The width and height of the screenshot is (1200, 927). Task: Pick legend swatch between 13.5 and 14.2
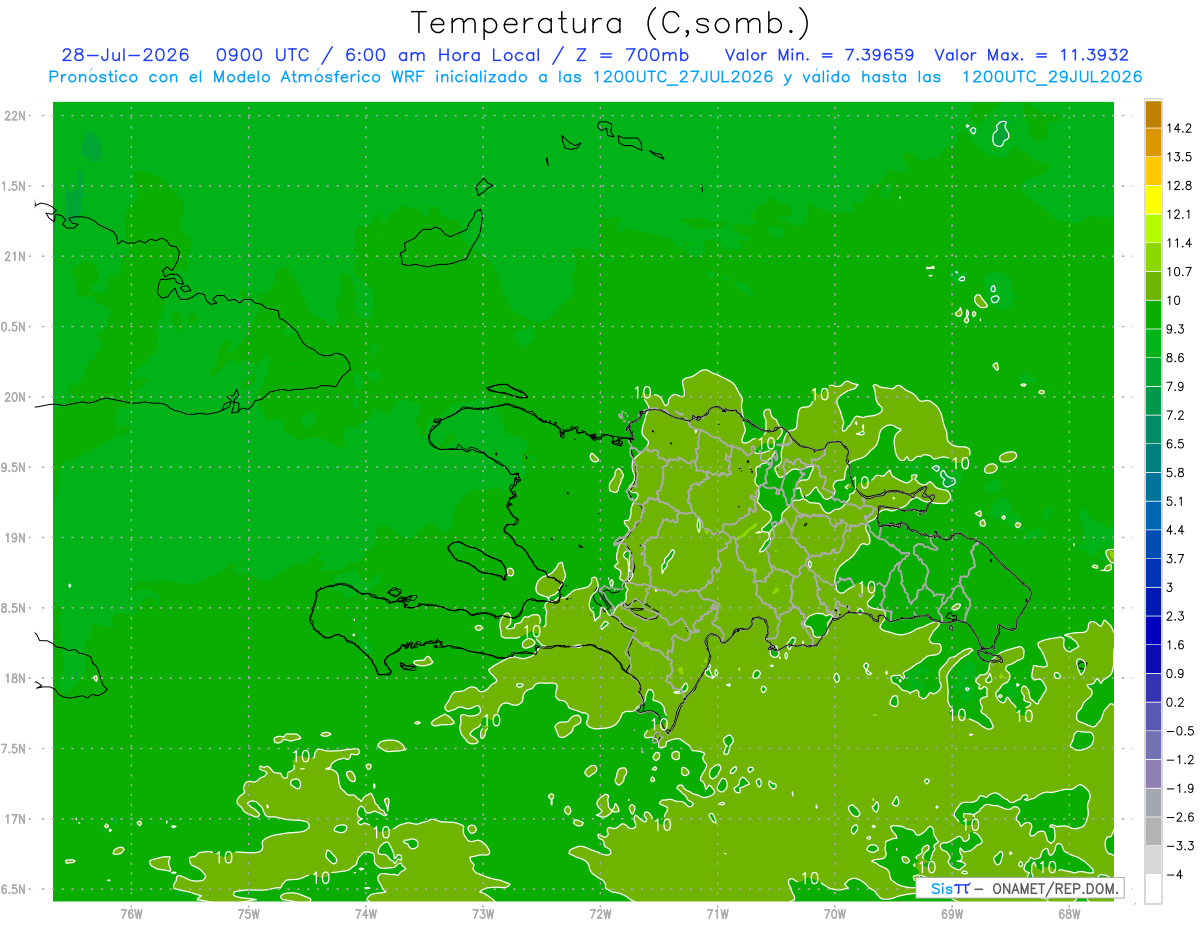pyautogui.click(x=1153, y=142)
